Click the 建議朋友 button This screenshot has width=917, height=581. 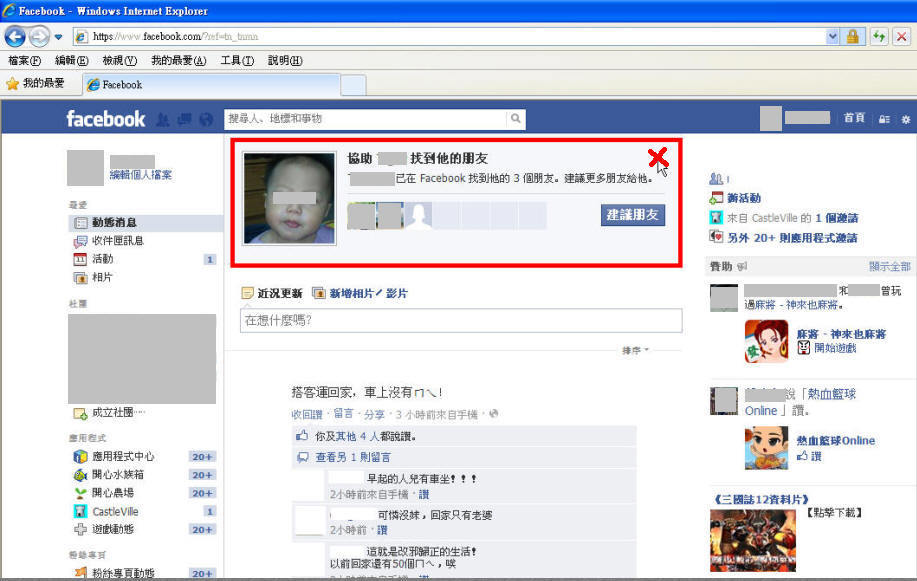coord(632,215)
